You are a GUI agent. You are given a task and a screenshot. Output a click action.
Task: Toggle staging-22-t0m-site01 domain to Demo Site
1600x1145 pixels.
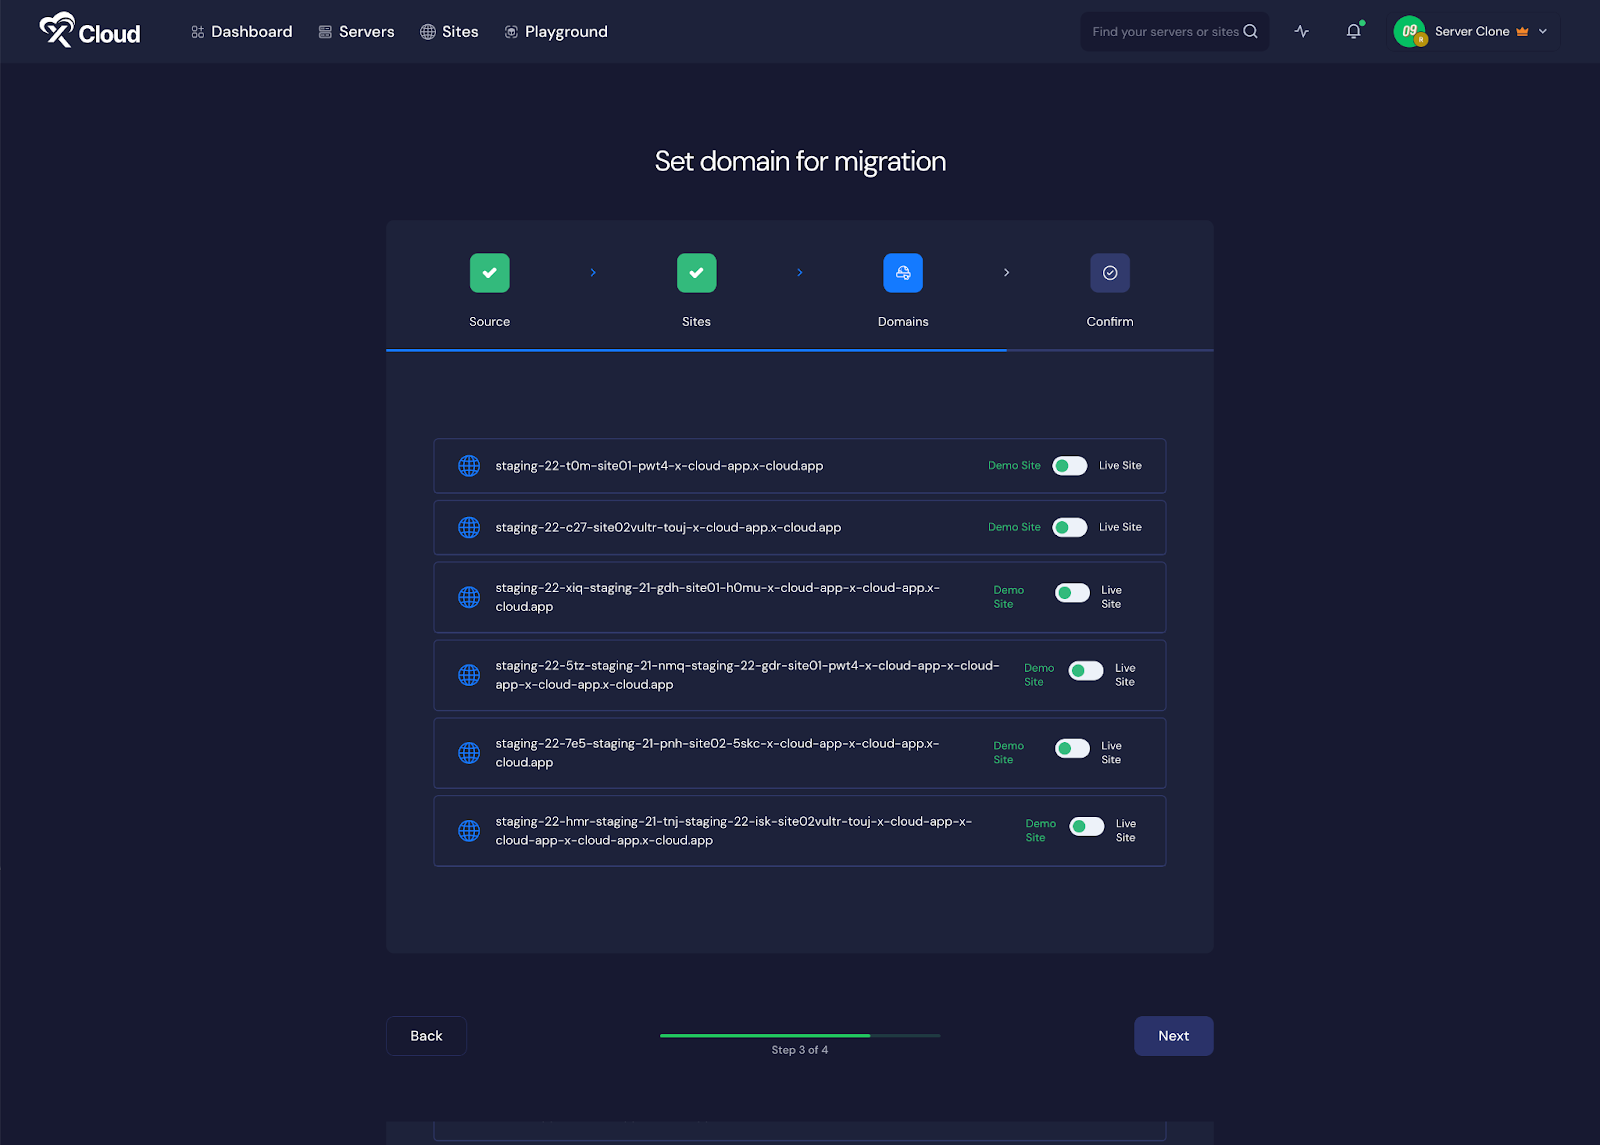[1069, 465]
